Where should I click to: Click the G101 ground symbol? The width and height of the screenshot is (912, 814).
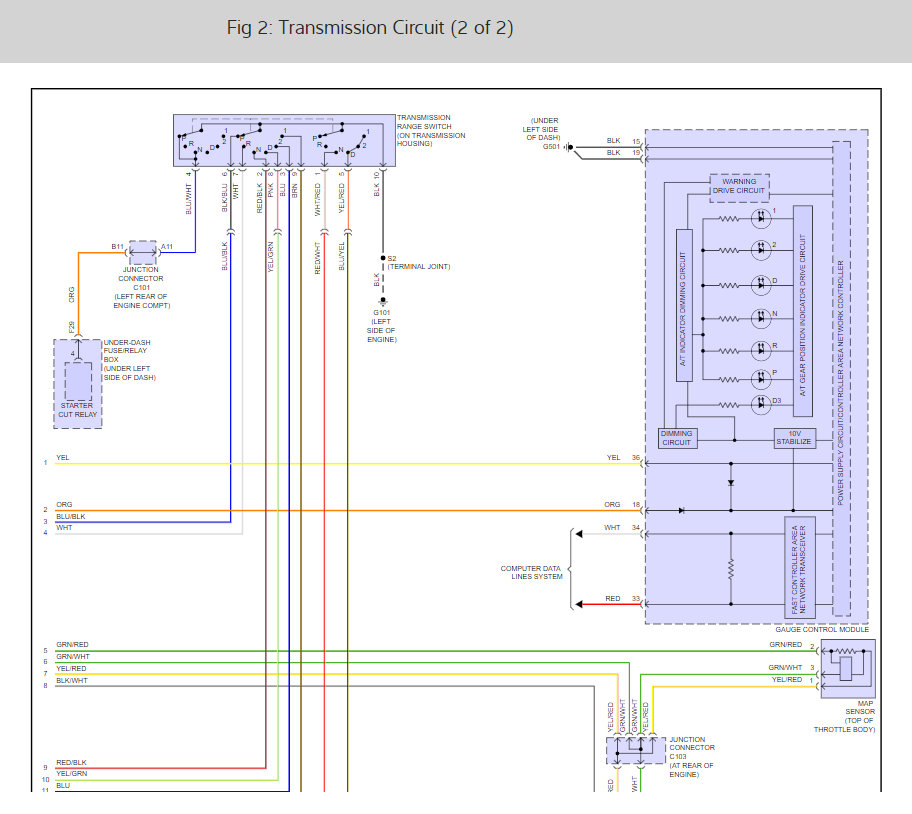pos(383,302)
